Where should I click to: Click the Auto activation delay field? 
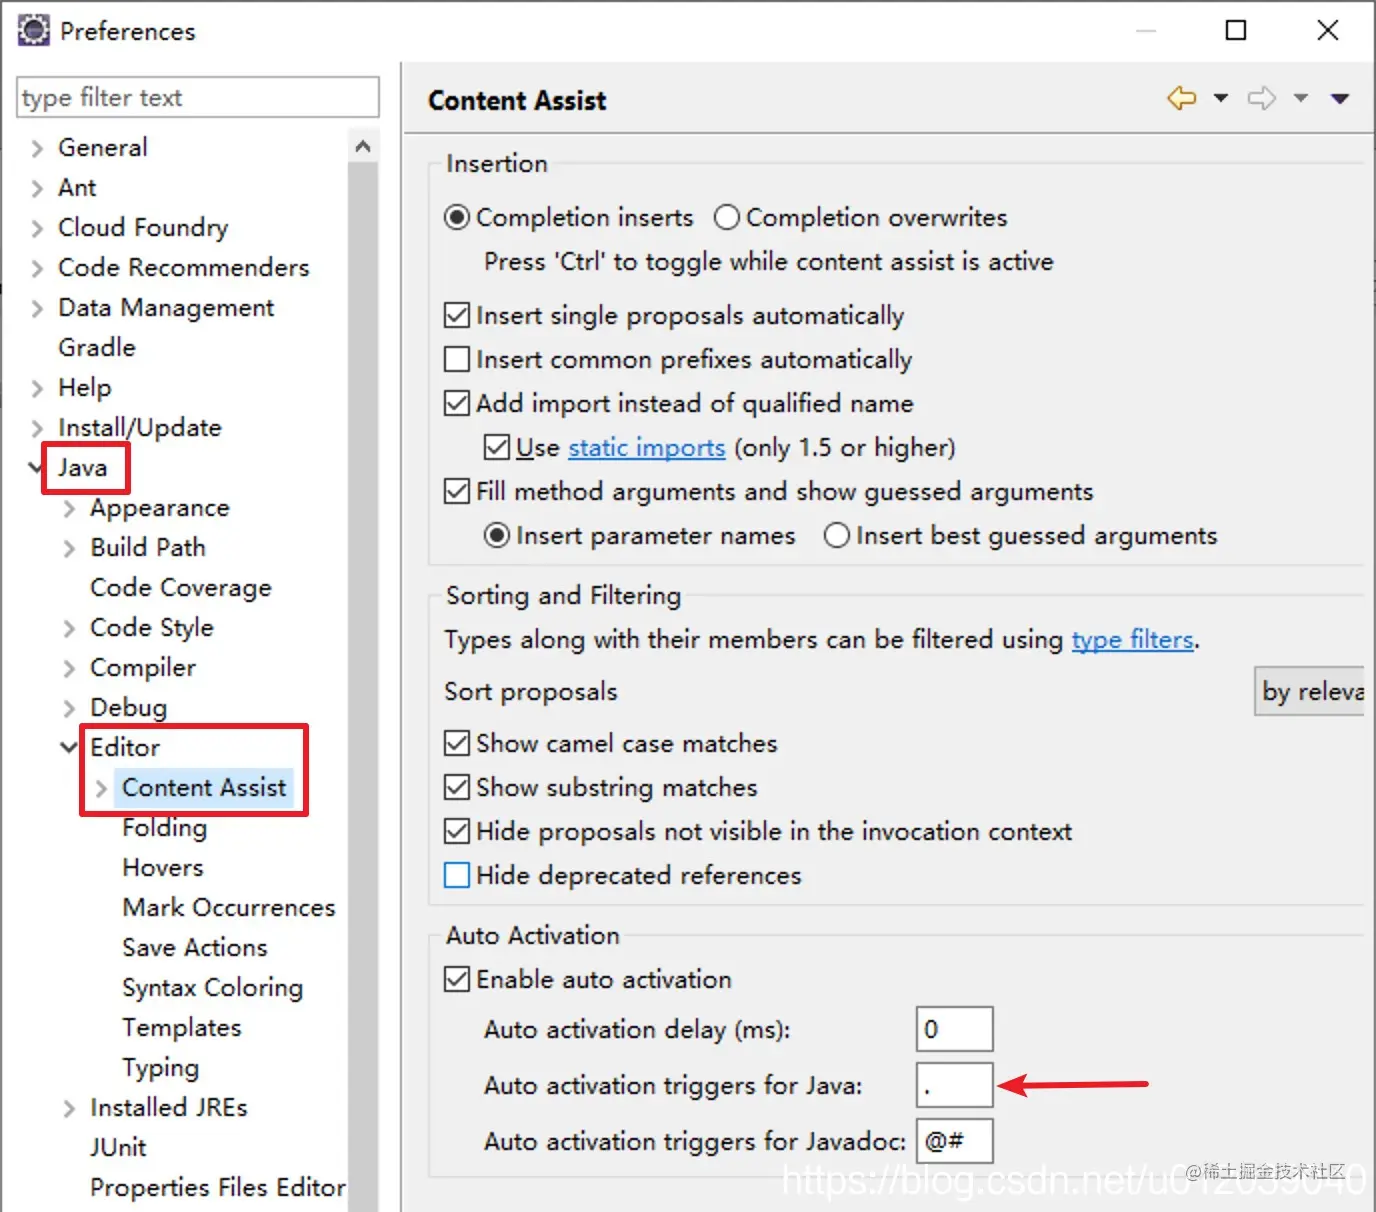pyautogui.click(x=955, y=1029)
